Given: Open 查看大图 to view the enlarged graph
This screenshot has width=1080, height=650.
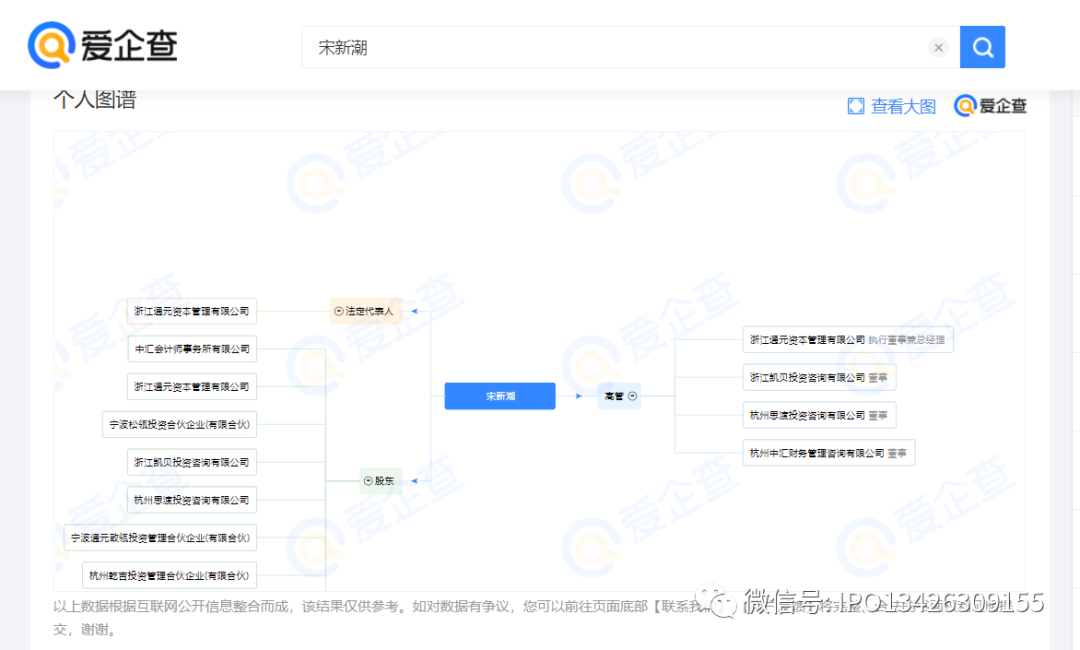Looking at the screenshot, I should point(892,106).
